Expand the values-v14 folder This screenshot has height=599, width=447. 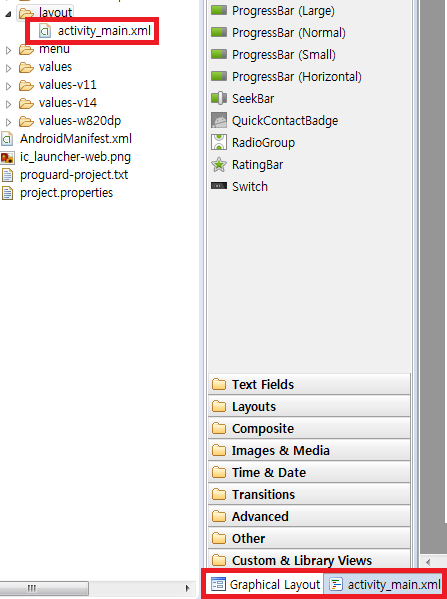8,104
